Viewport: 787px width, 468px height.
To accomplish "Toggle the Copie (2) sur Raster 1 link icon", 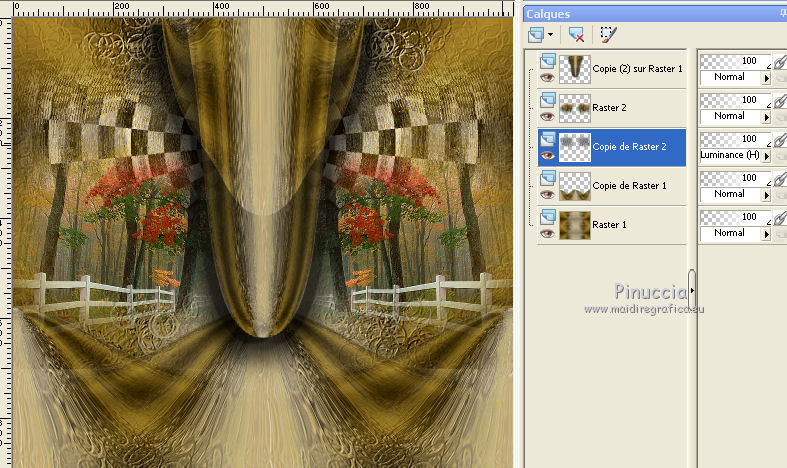I will pos(779,62).
